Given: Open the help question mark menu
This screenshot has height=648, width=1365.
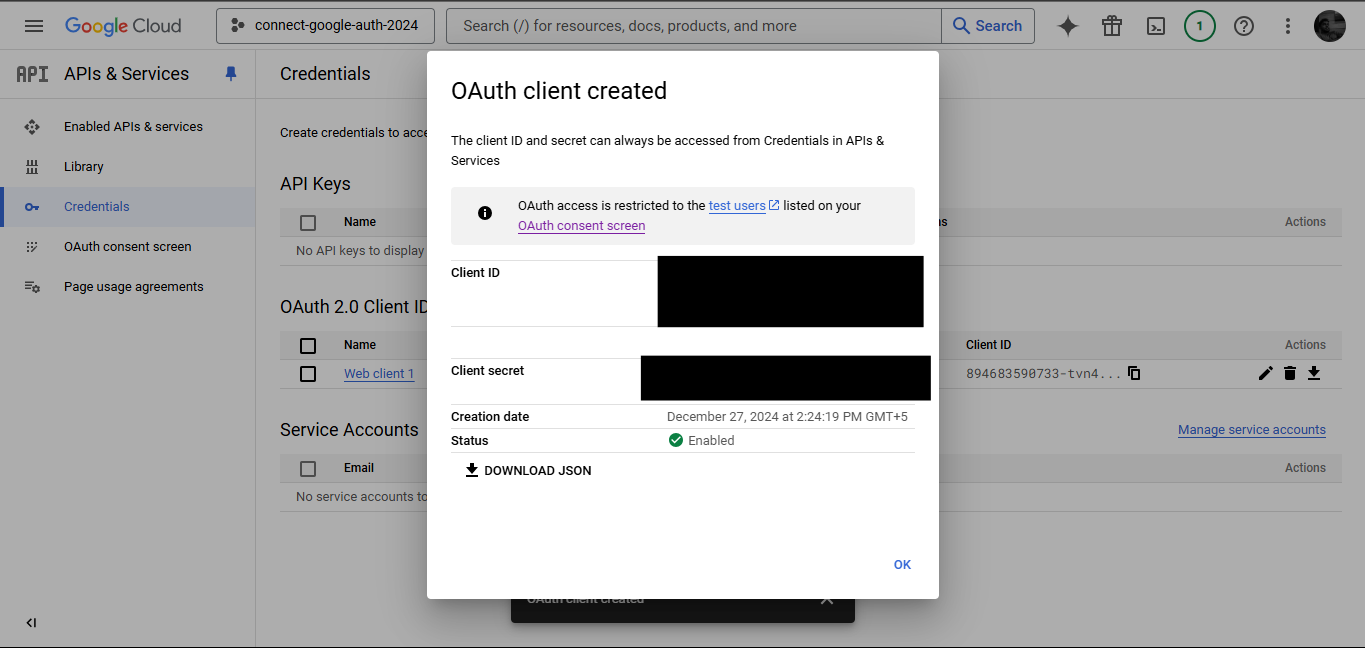Looking at the screenshot, I should tap(1243, 26).
